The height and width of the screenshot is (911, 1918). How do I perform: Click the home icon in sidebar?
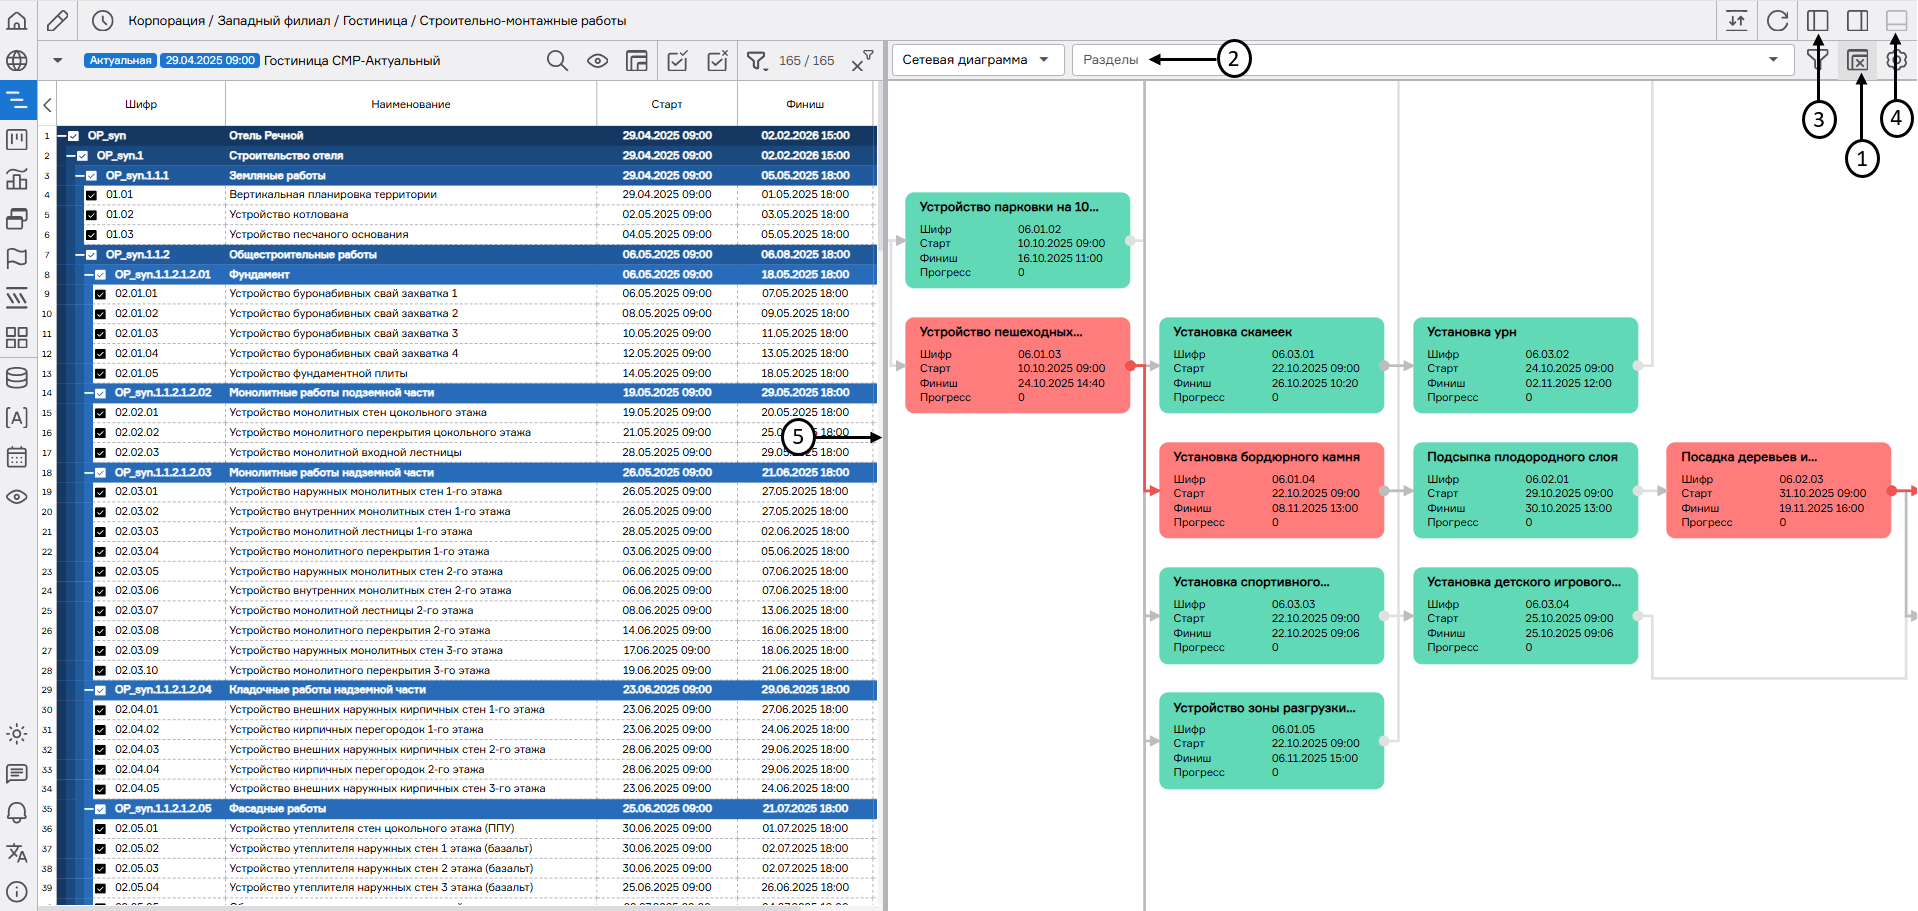click(x=17, y=20)
